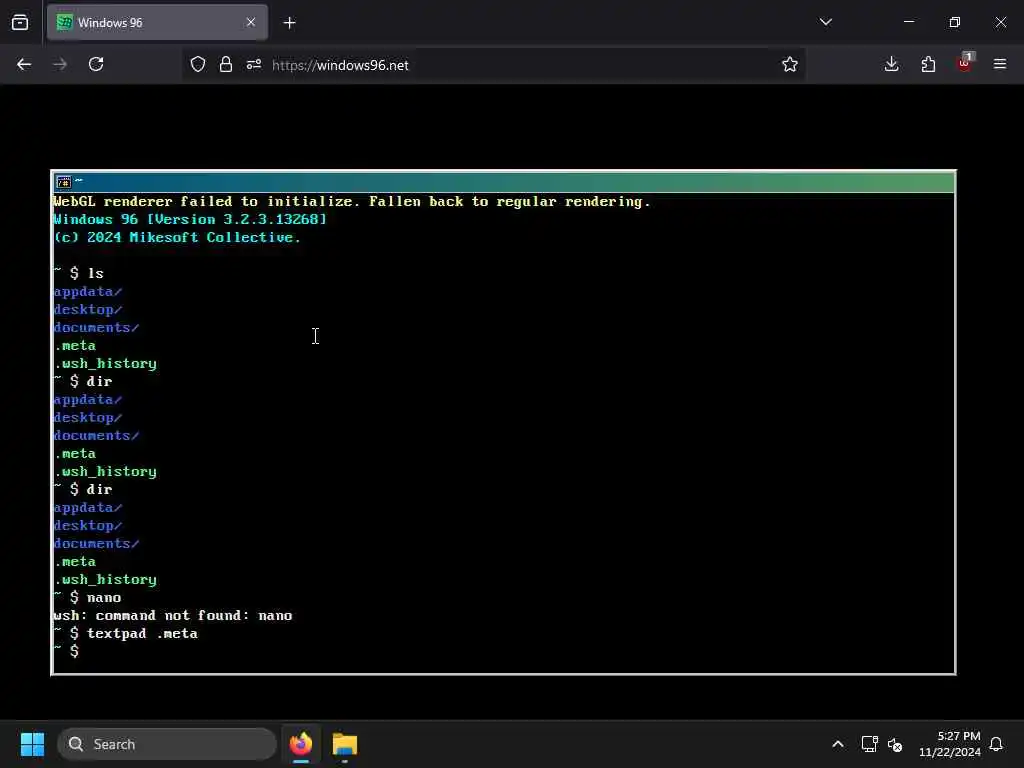Open the Firefox application menu

[1000, 64]
